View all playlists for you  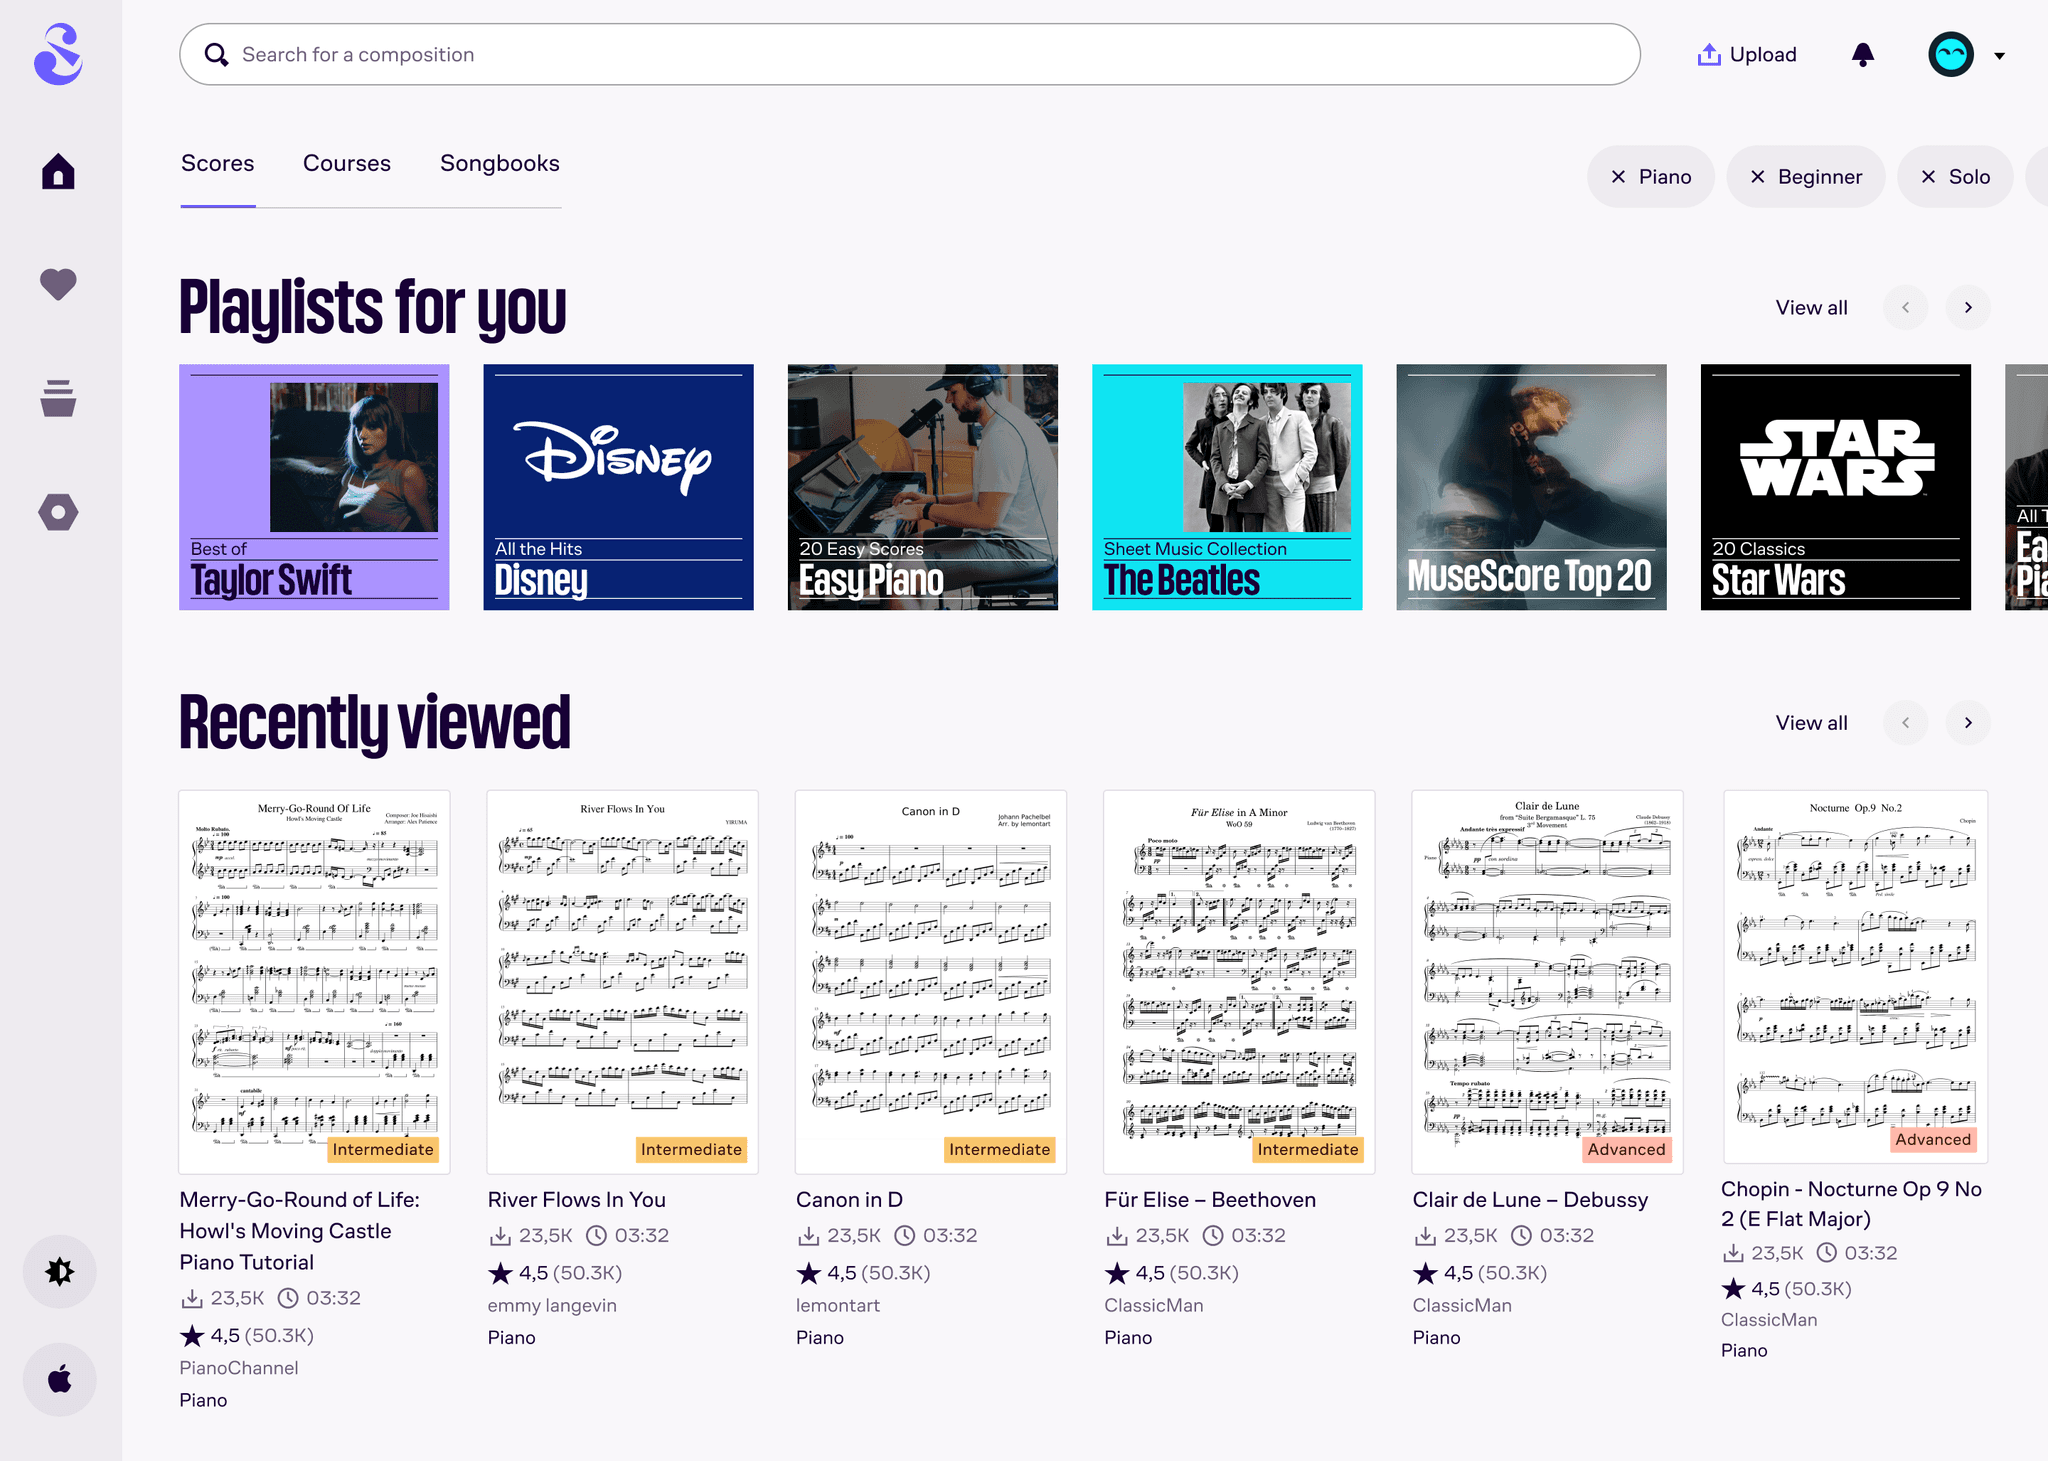(1812, 308)
